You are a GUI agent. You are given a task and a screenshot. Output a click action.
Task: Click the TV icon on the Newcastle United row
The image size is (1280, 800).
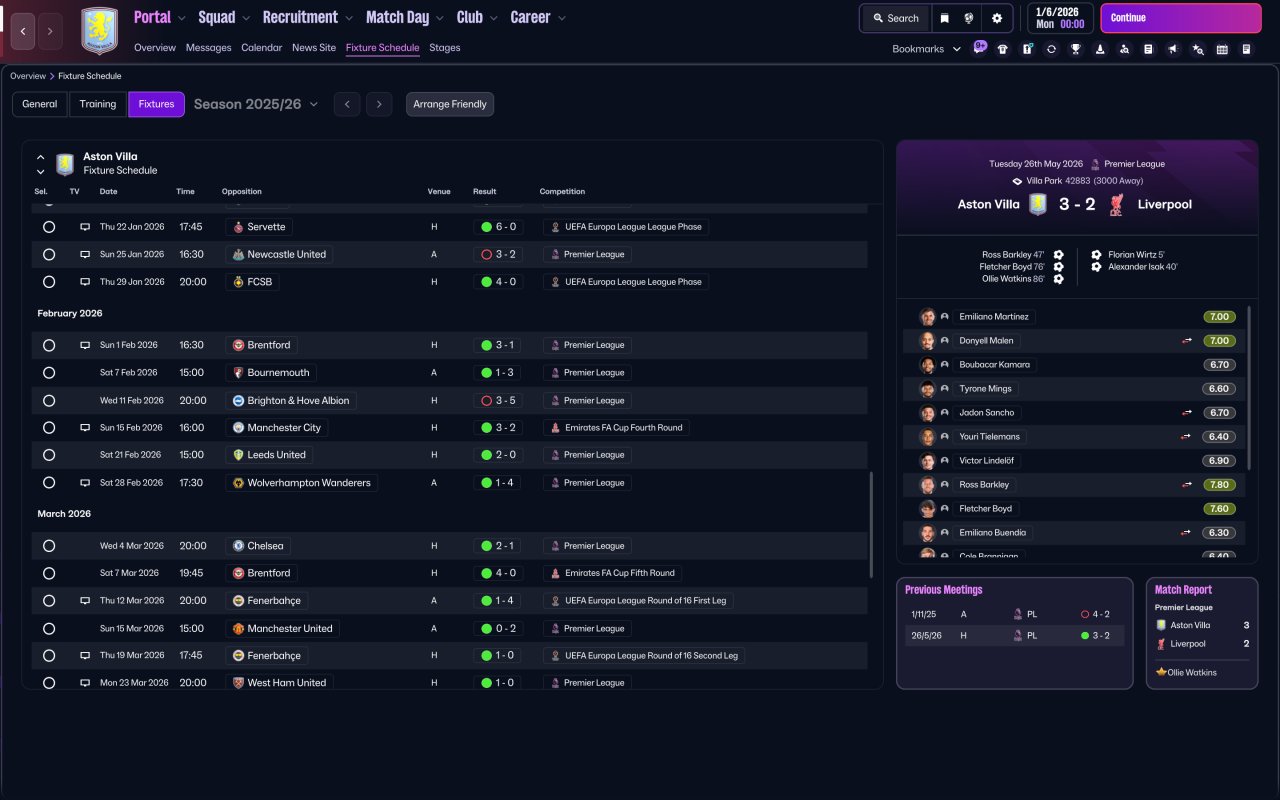pyautogui.click(x=85, y=255)
